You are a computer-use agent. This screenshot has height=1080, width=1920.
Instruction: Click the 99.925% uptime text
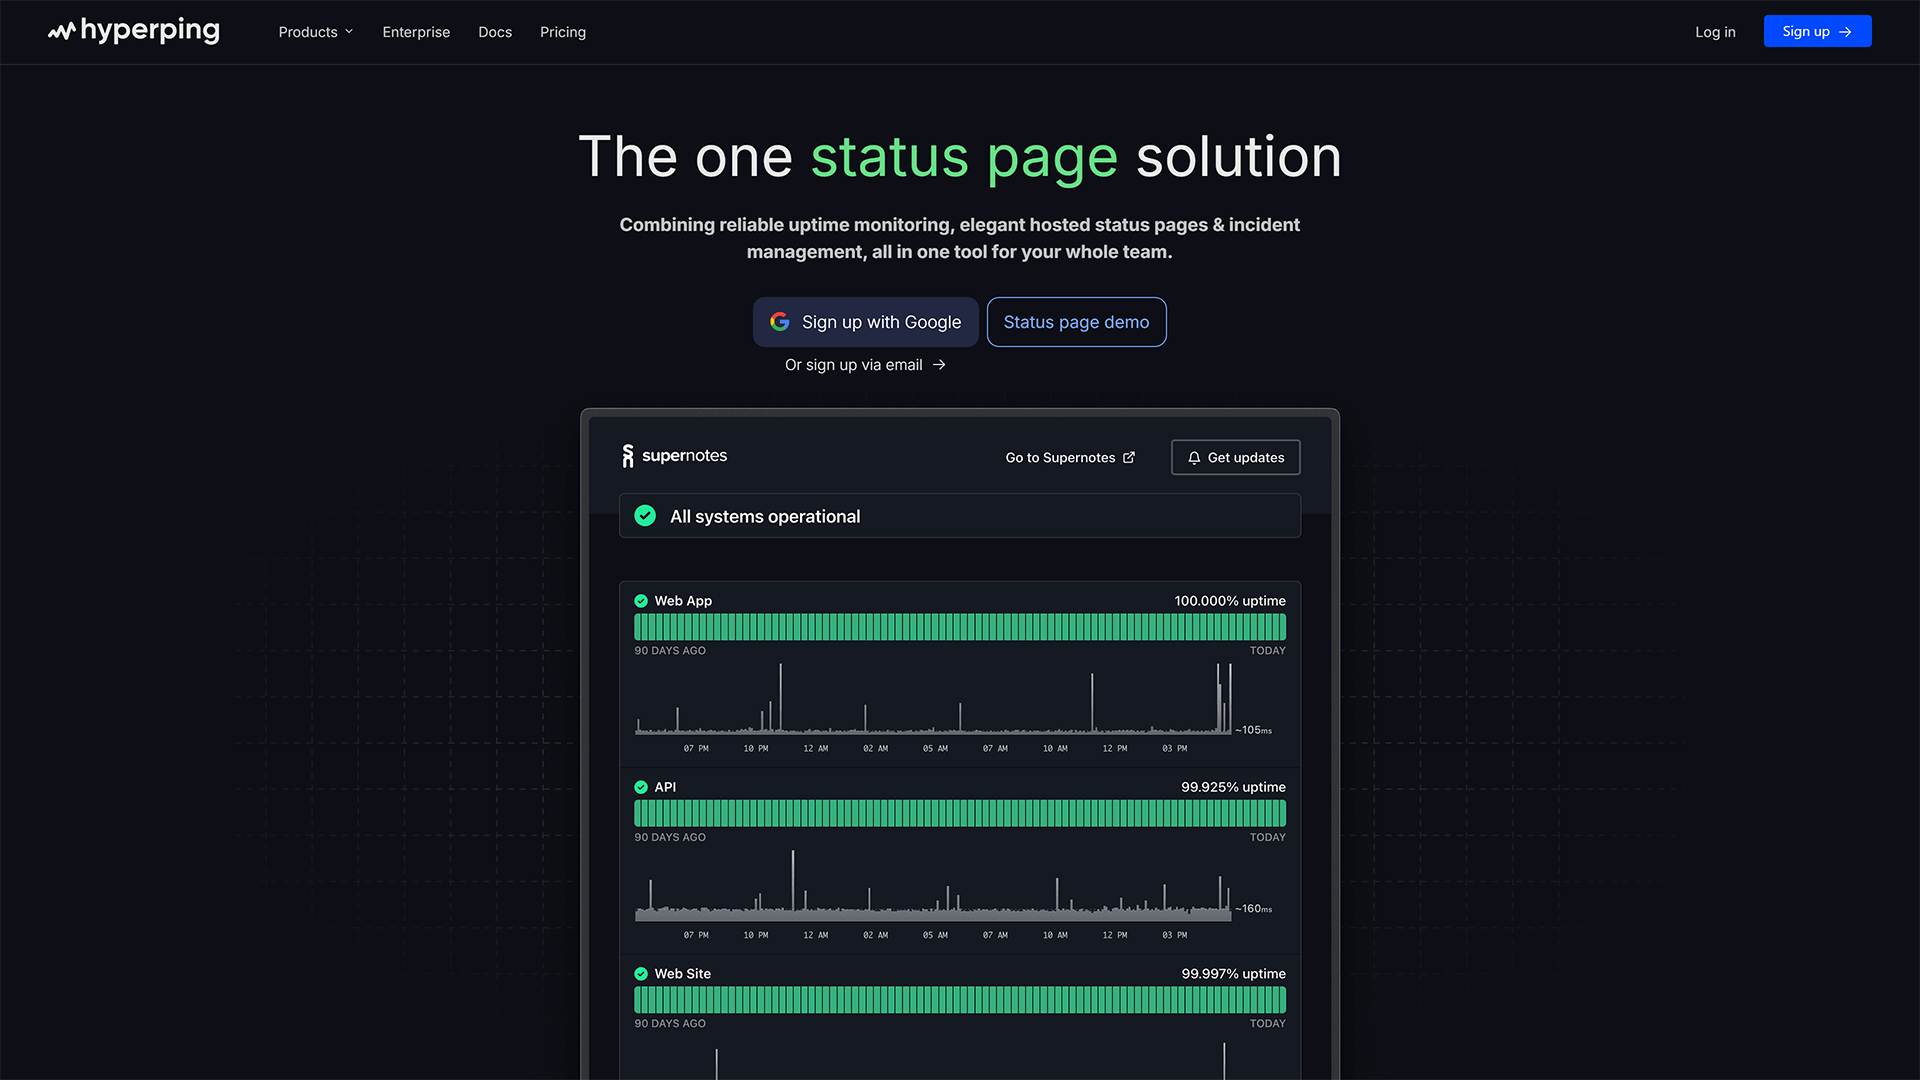(1233, 787)
